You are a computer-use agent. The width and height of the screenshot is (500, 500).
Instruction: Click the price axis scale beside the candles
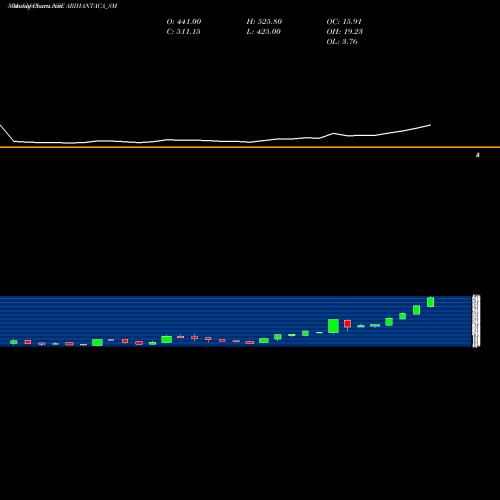pos(476,321)
